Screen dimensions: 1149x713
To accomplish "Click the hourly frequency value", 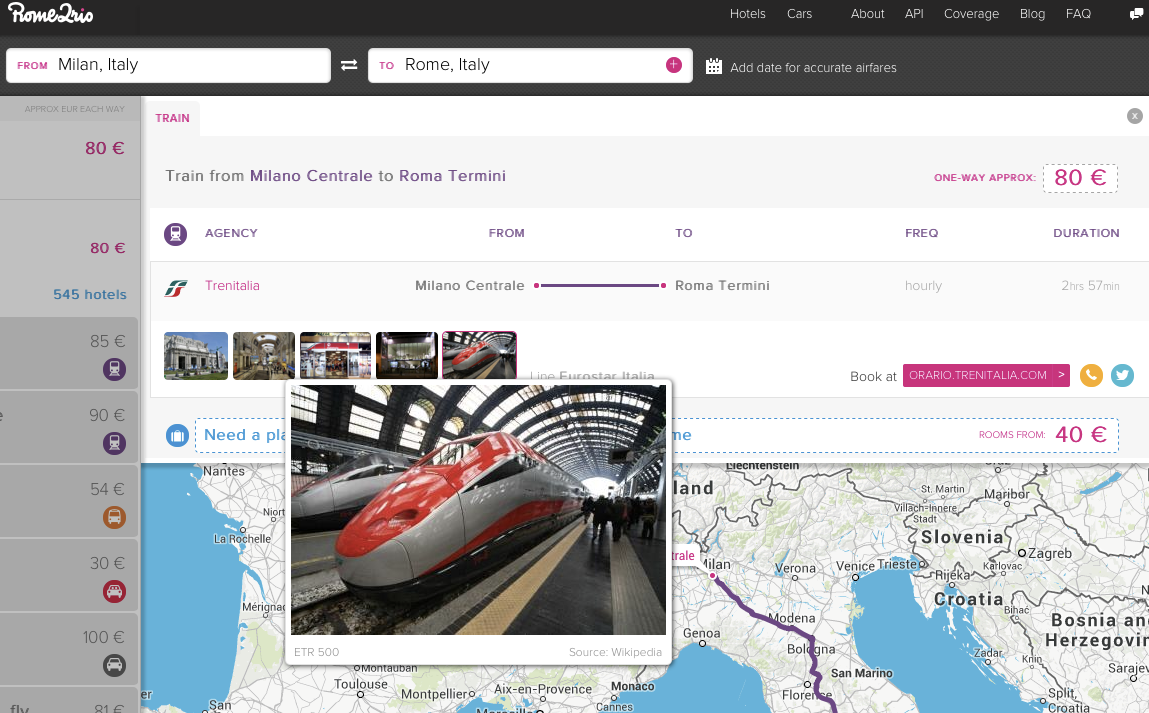I will pyautogui.click(x=923, y=286).
